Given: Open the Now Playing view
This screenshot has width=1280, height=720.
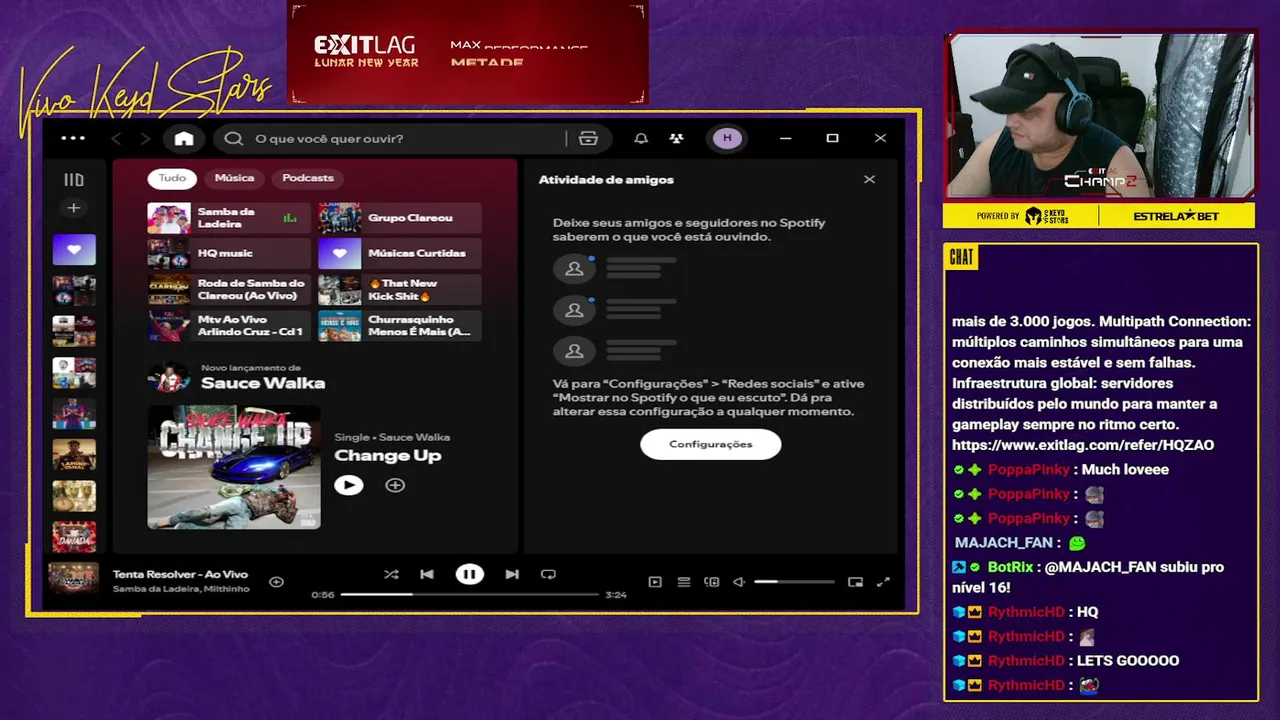Looking at the screenshot, I should pyautogui.click(x=655, y=582).
